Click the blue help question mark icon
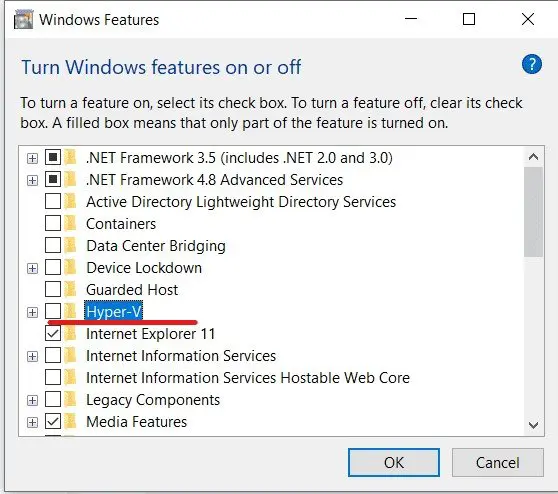The height and width of the screenshot is (494, 558). (x=532, y=64)
